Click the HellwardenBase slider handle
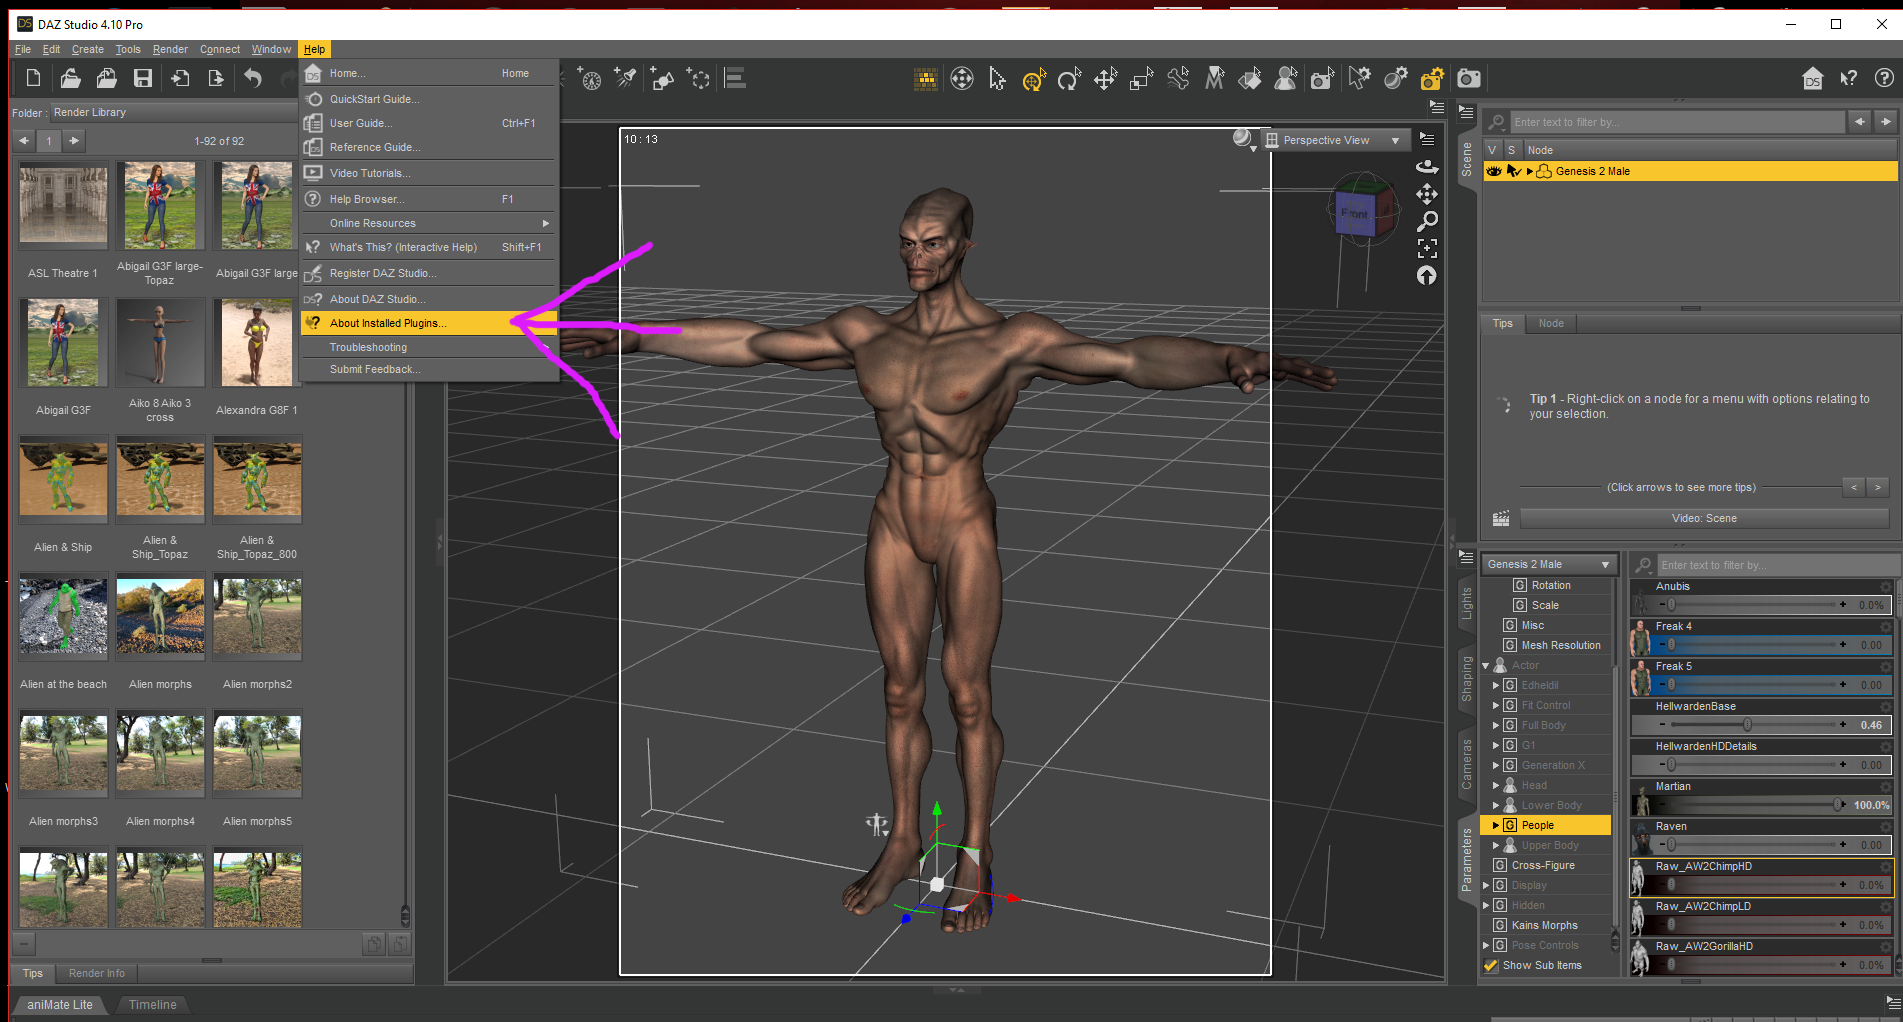Image resolution: width=1903 pixels, height=1022 pixels. tap(1747, 725)
